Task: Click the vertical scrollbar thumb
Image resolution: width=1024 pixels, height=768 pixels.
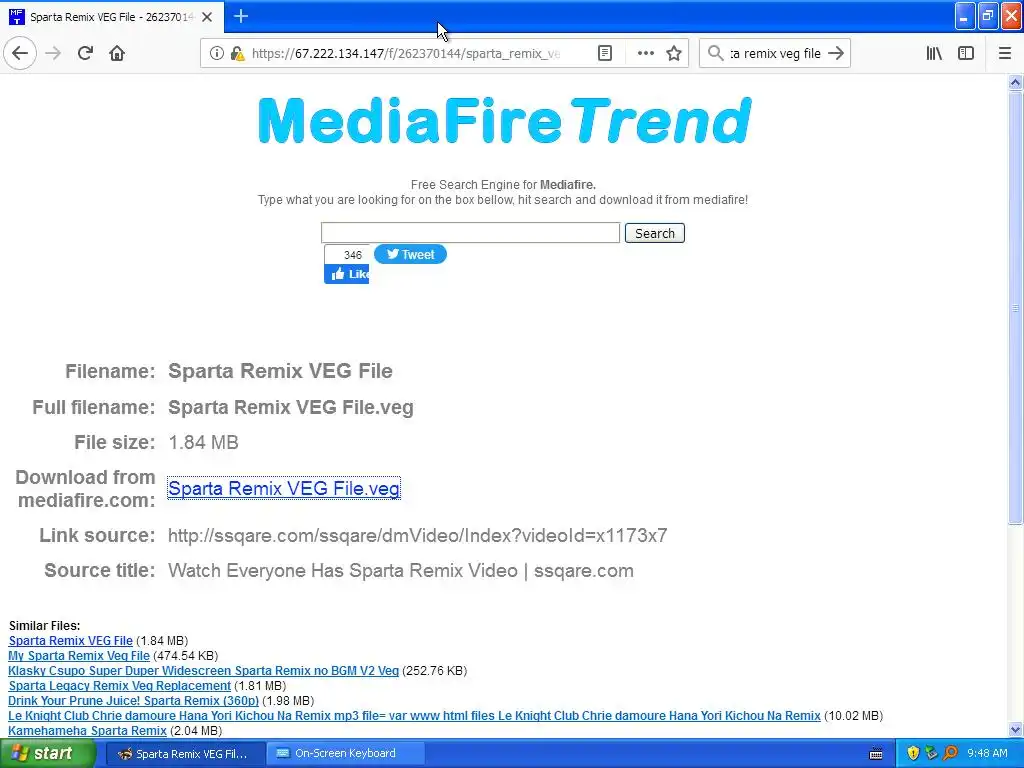Action: 1015,307
